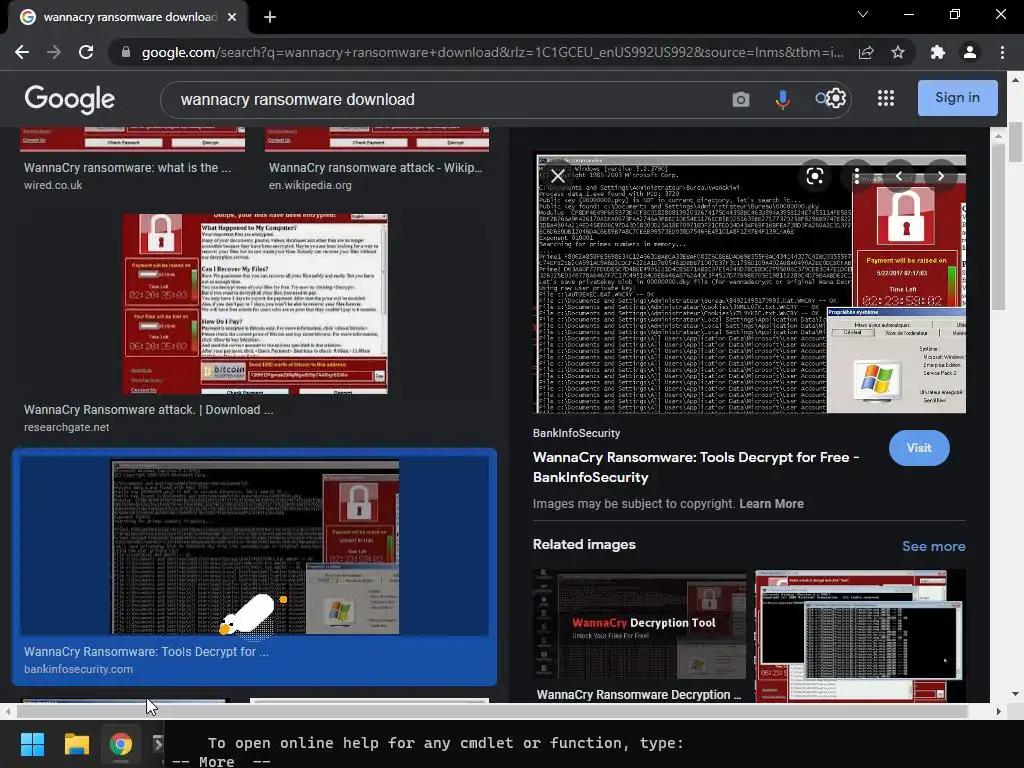The image size is (1024, 768).
Task: Open Chrome's three-dot menu
Action: click(1002, 52)
